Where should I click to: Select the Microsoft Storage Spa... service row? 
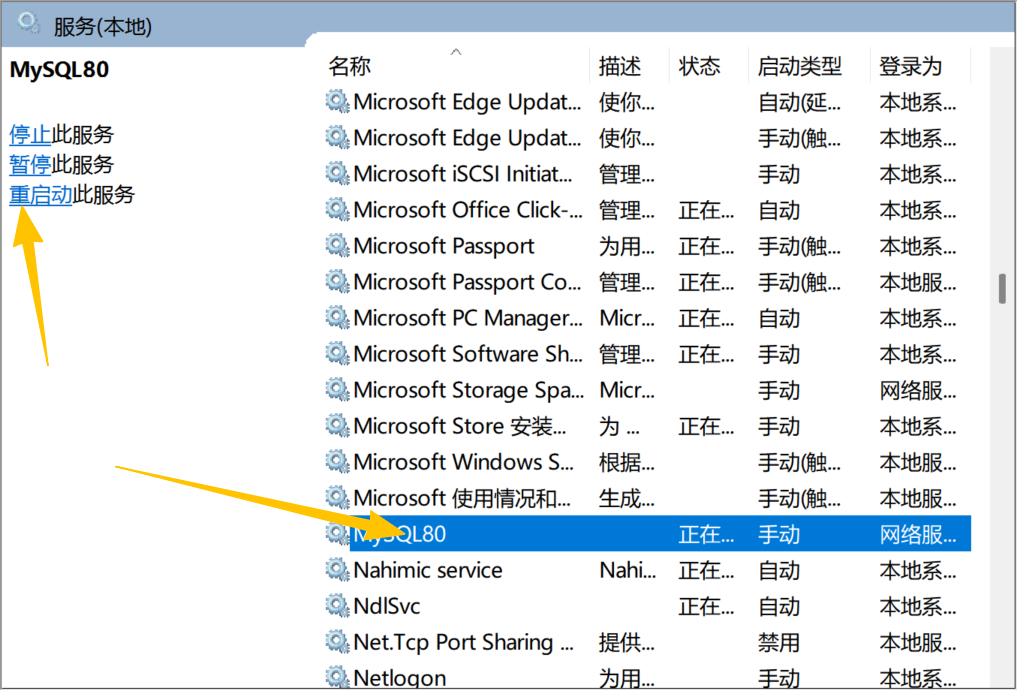(647, 390)
